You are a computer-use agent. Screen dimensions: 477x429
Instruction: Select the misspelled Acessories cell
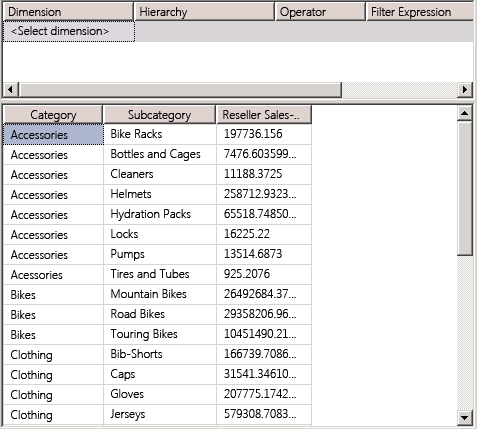pos(53,274)
